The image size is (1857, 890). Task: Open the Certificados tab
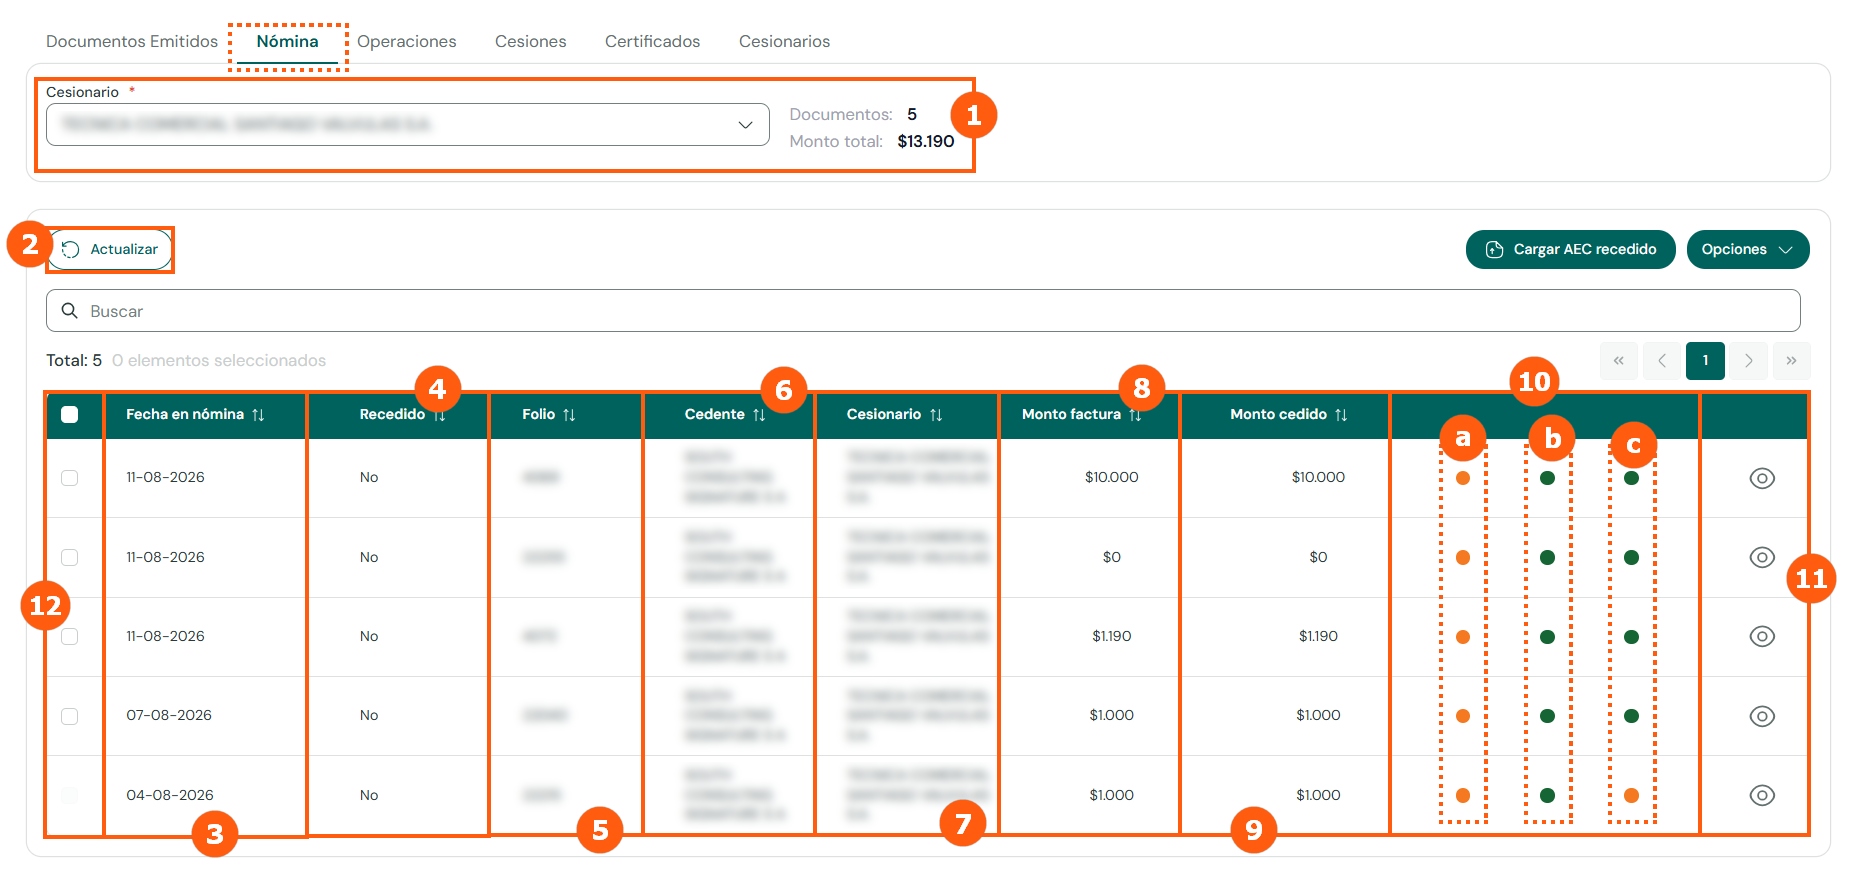point(652,42)
